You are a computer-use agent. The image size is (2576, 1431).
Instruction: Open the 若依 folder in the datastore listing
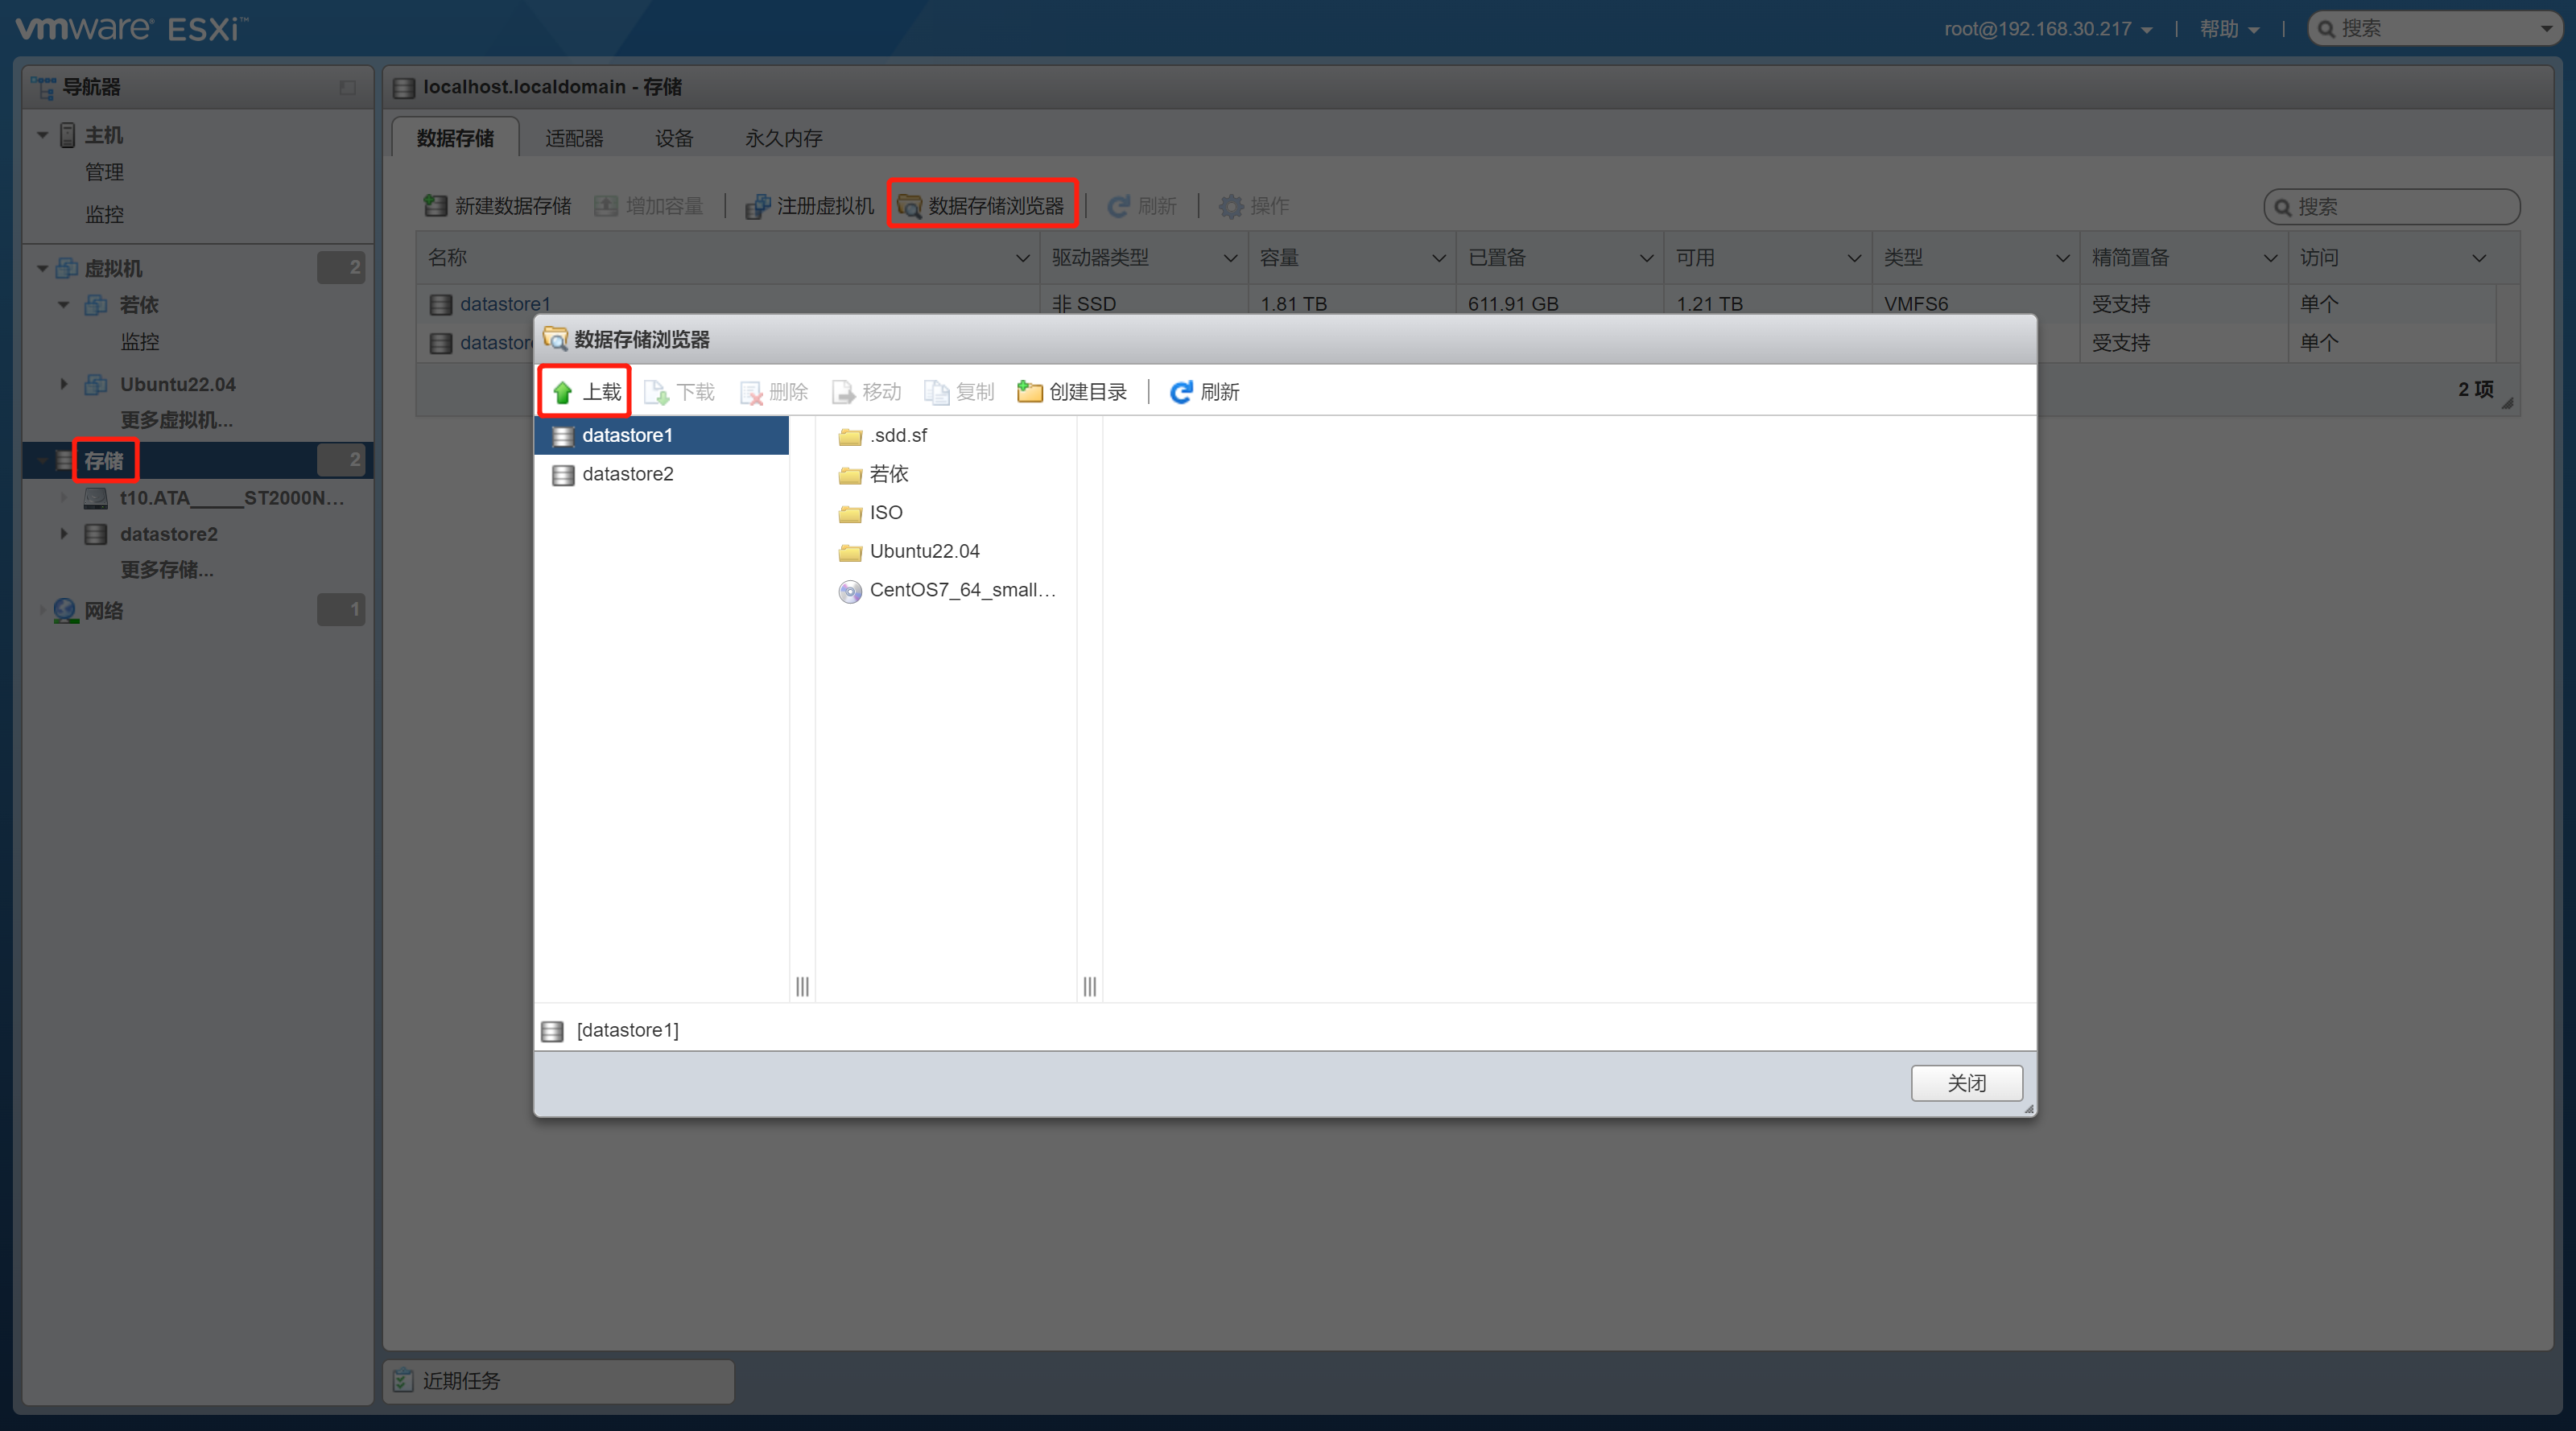(887, 474)
